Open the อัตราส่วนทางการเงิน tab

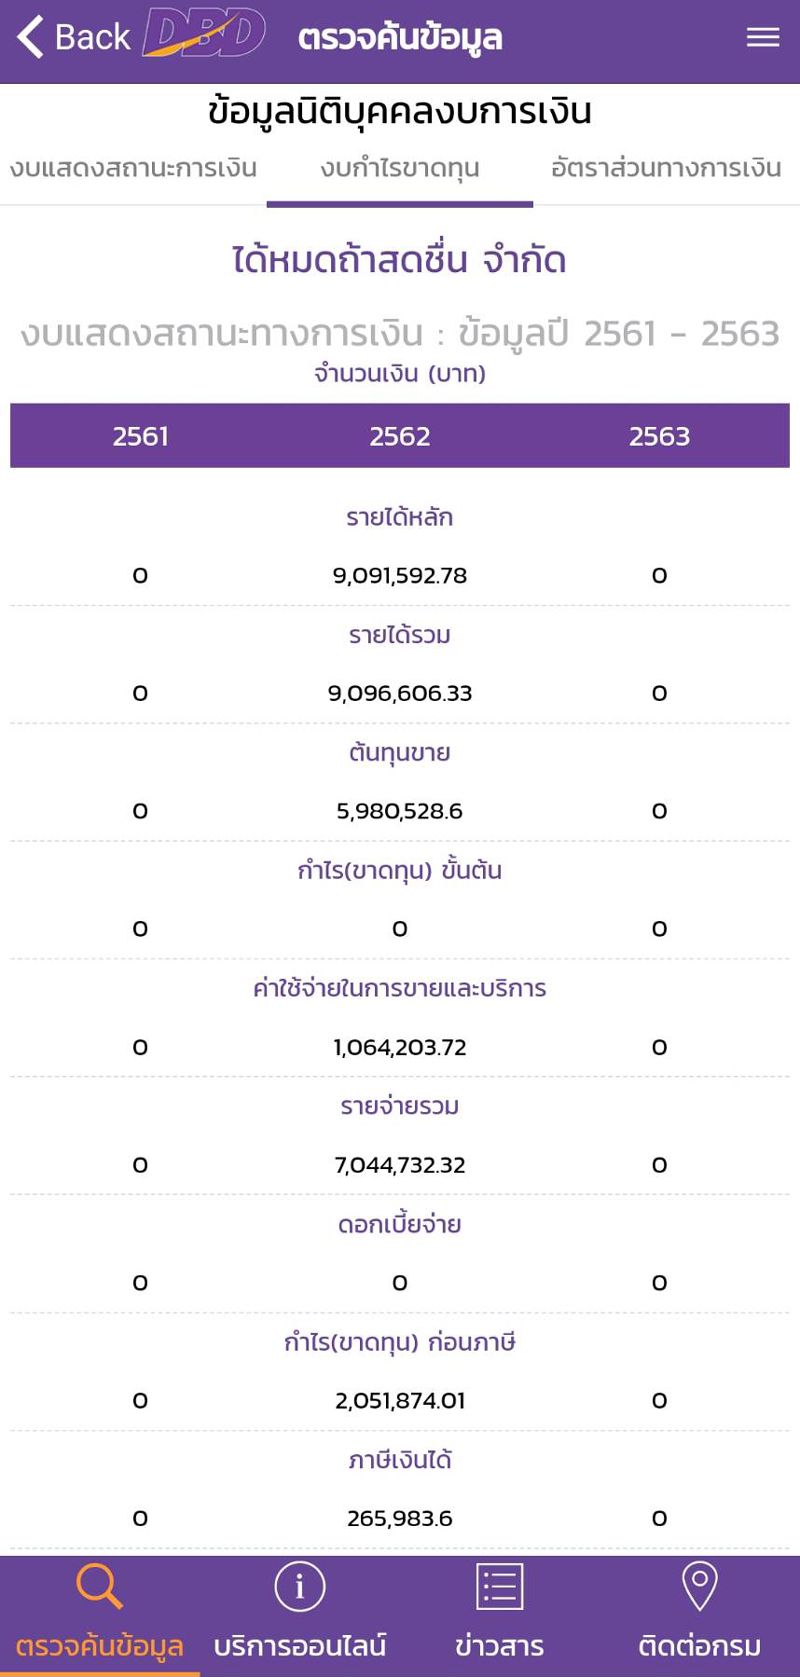pos(666,168)
